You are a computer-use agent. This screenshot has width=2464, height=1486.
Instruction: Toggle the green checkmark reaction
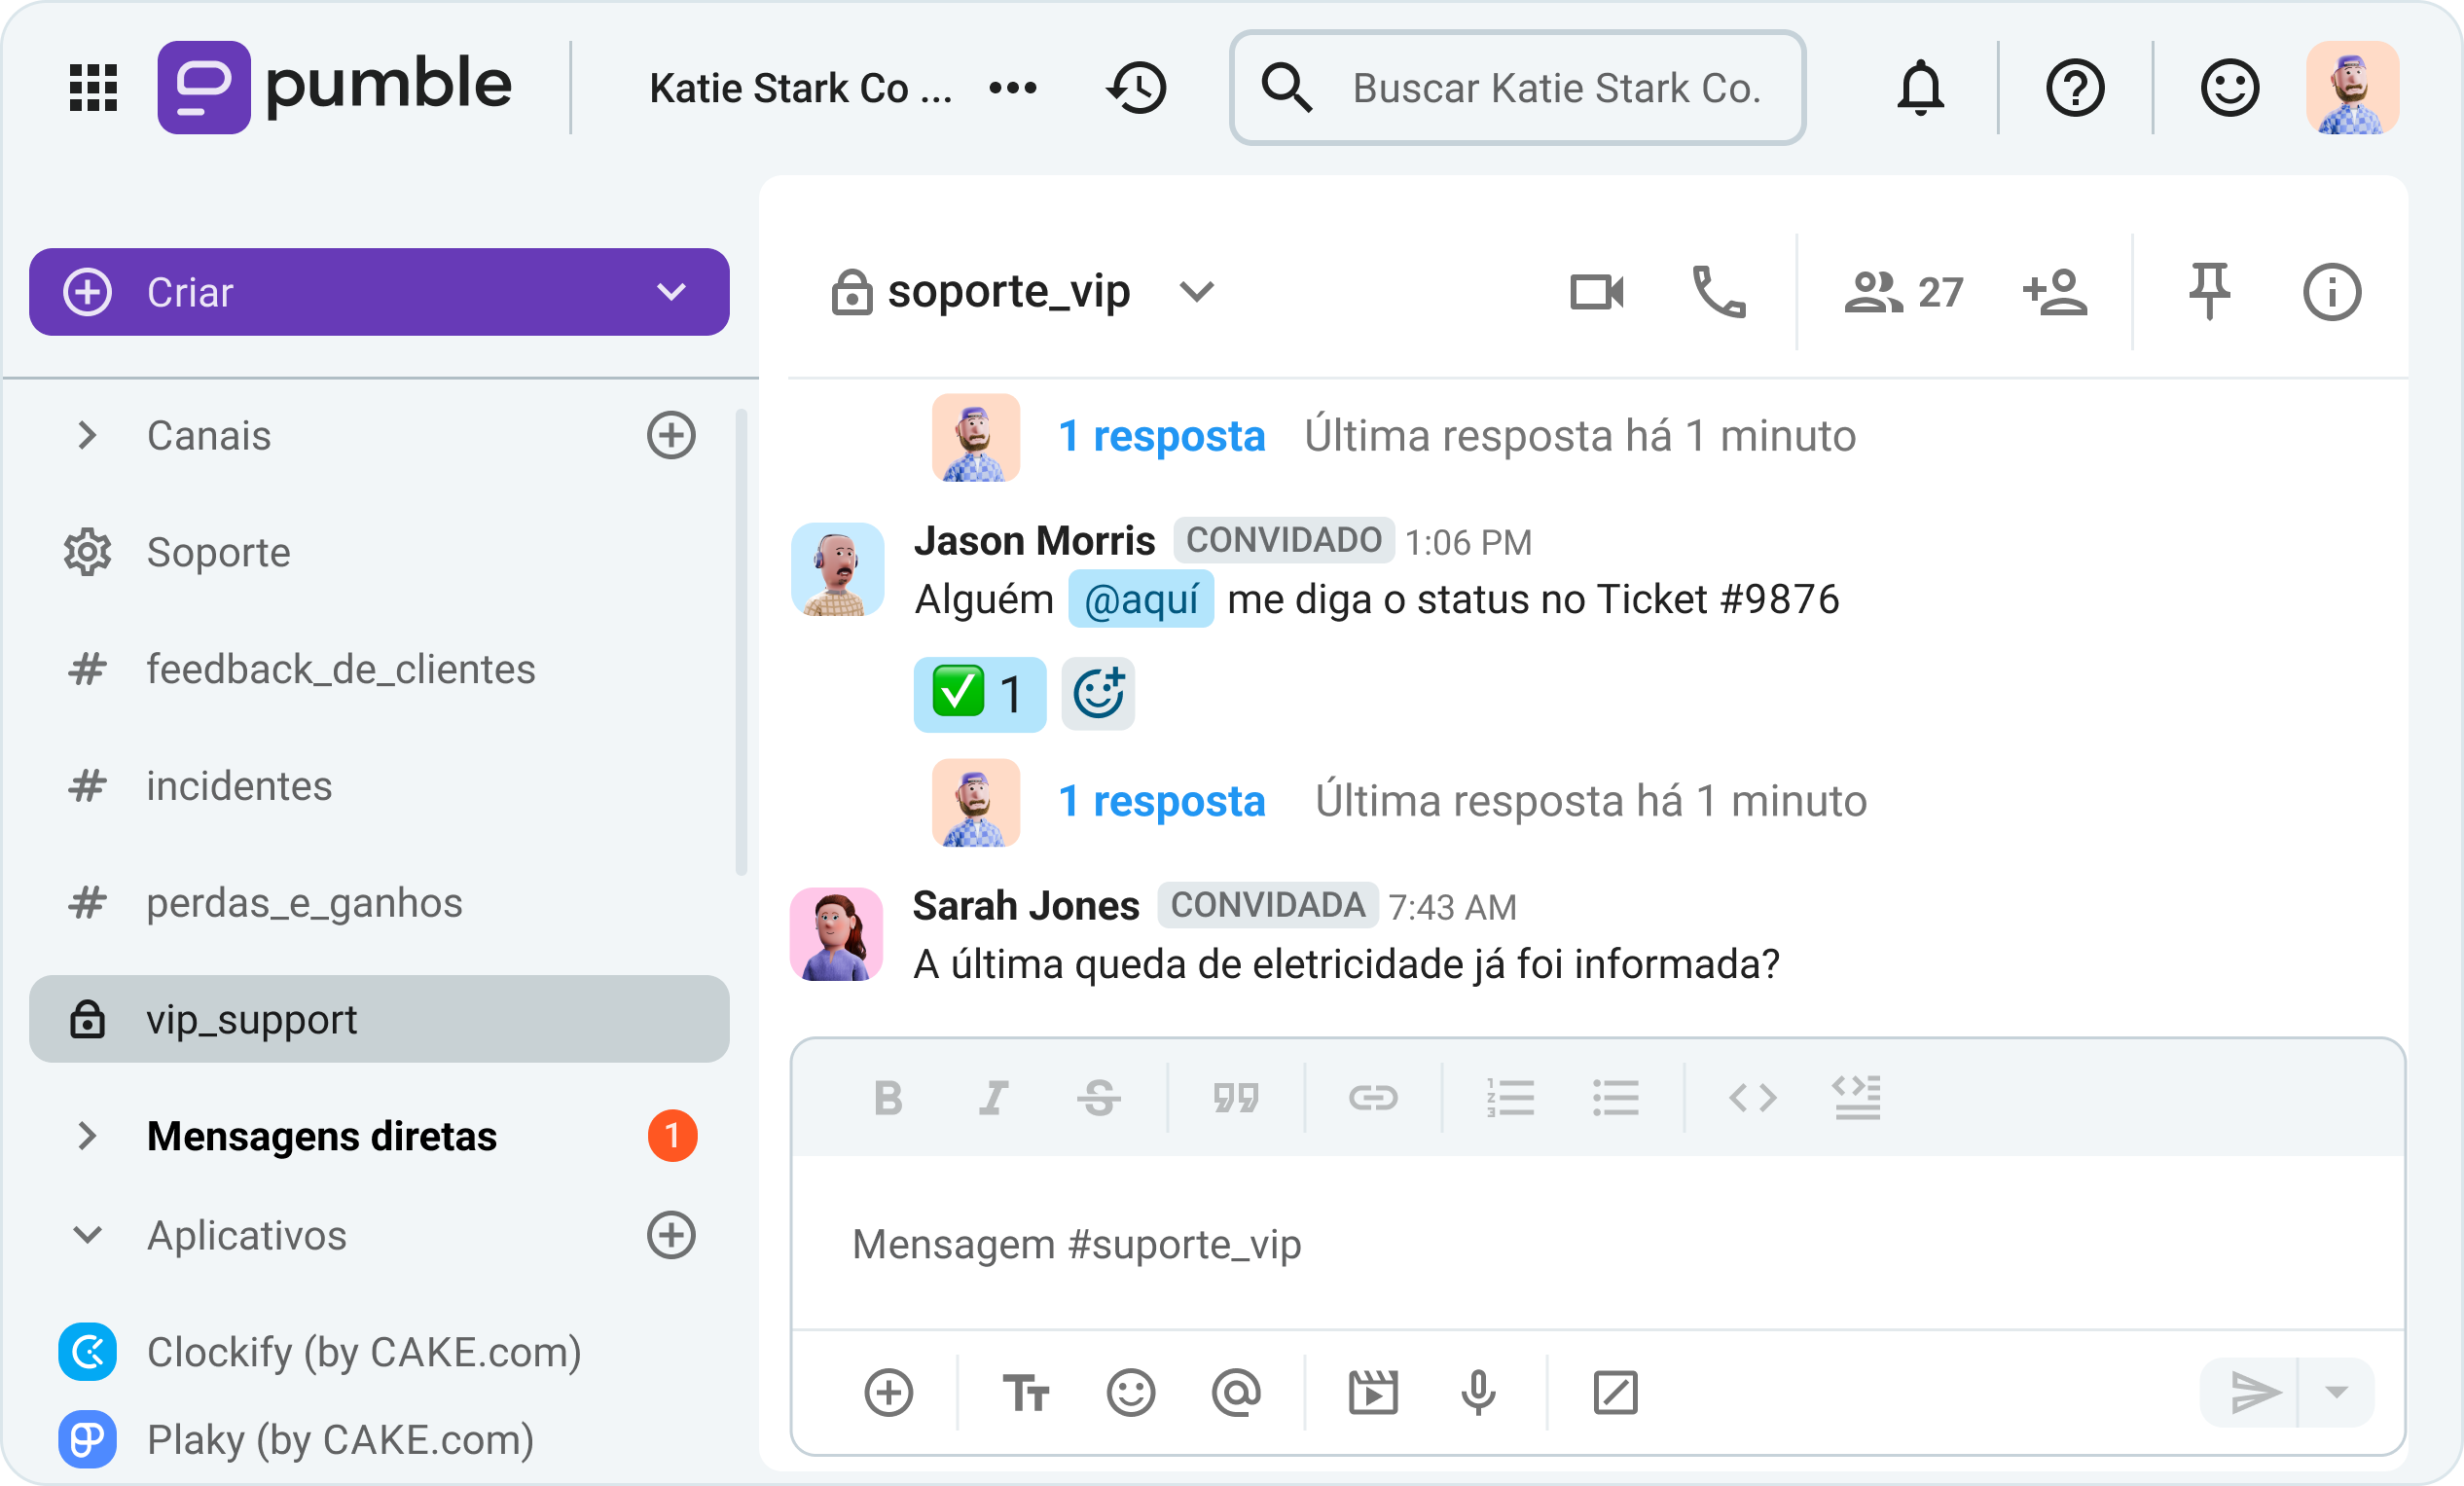(x=978, y=694)
